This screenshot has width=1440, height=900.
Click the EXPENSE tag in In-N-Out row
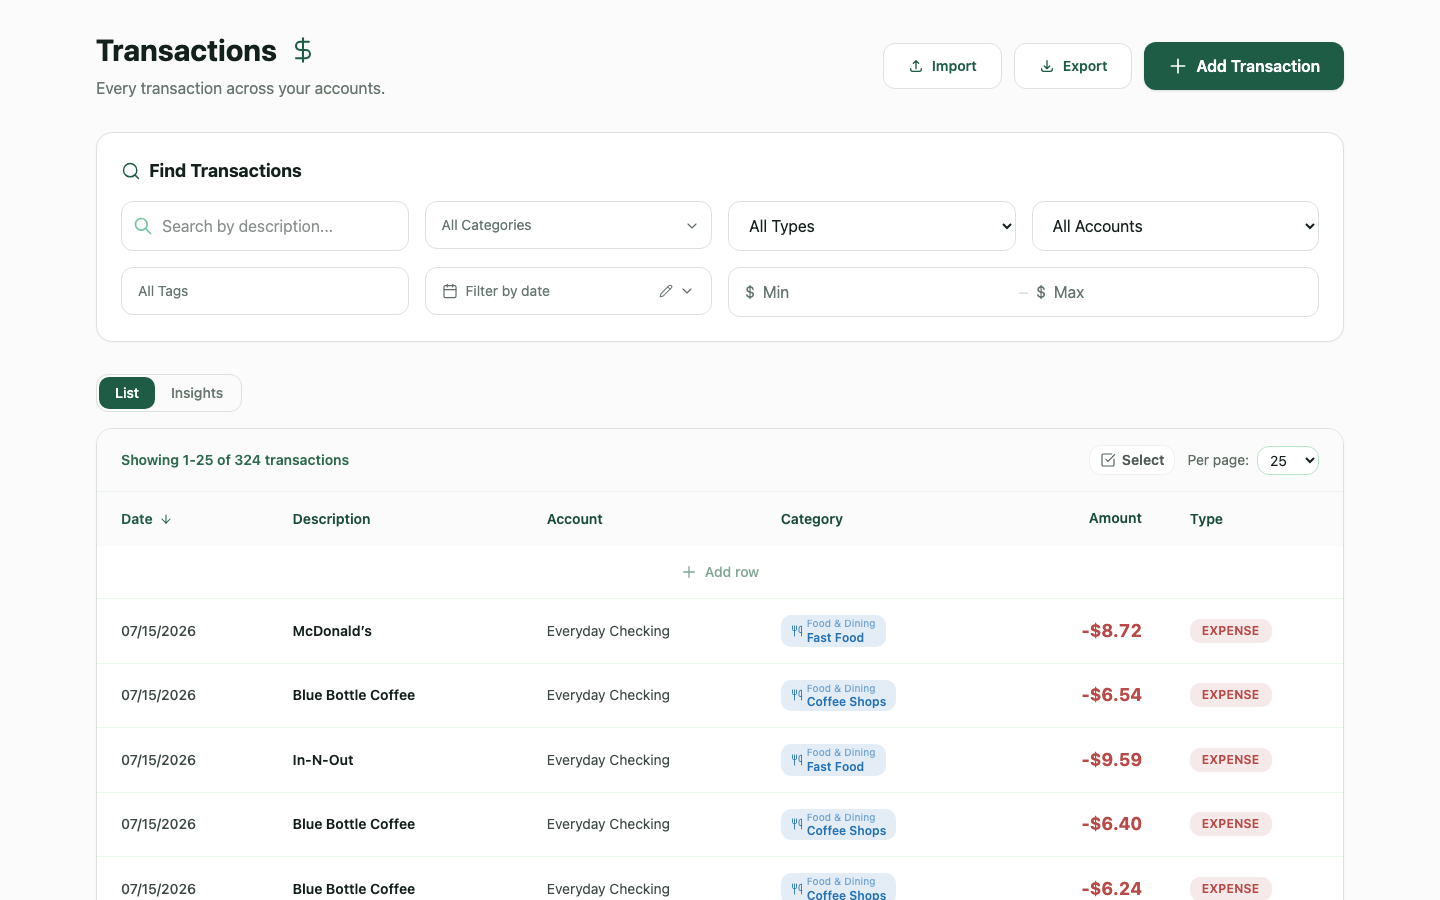[x=1230, y=760]
